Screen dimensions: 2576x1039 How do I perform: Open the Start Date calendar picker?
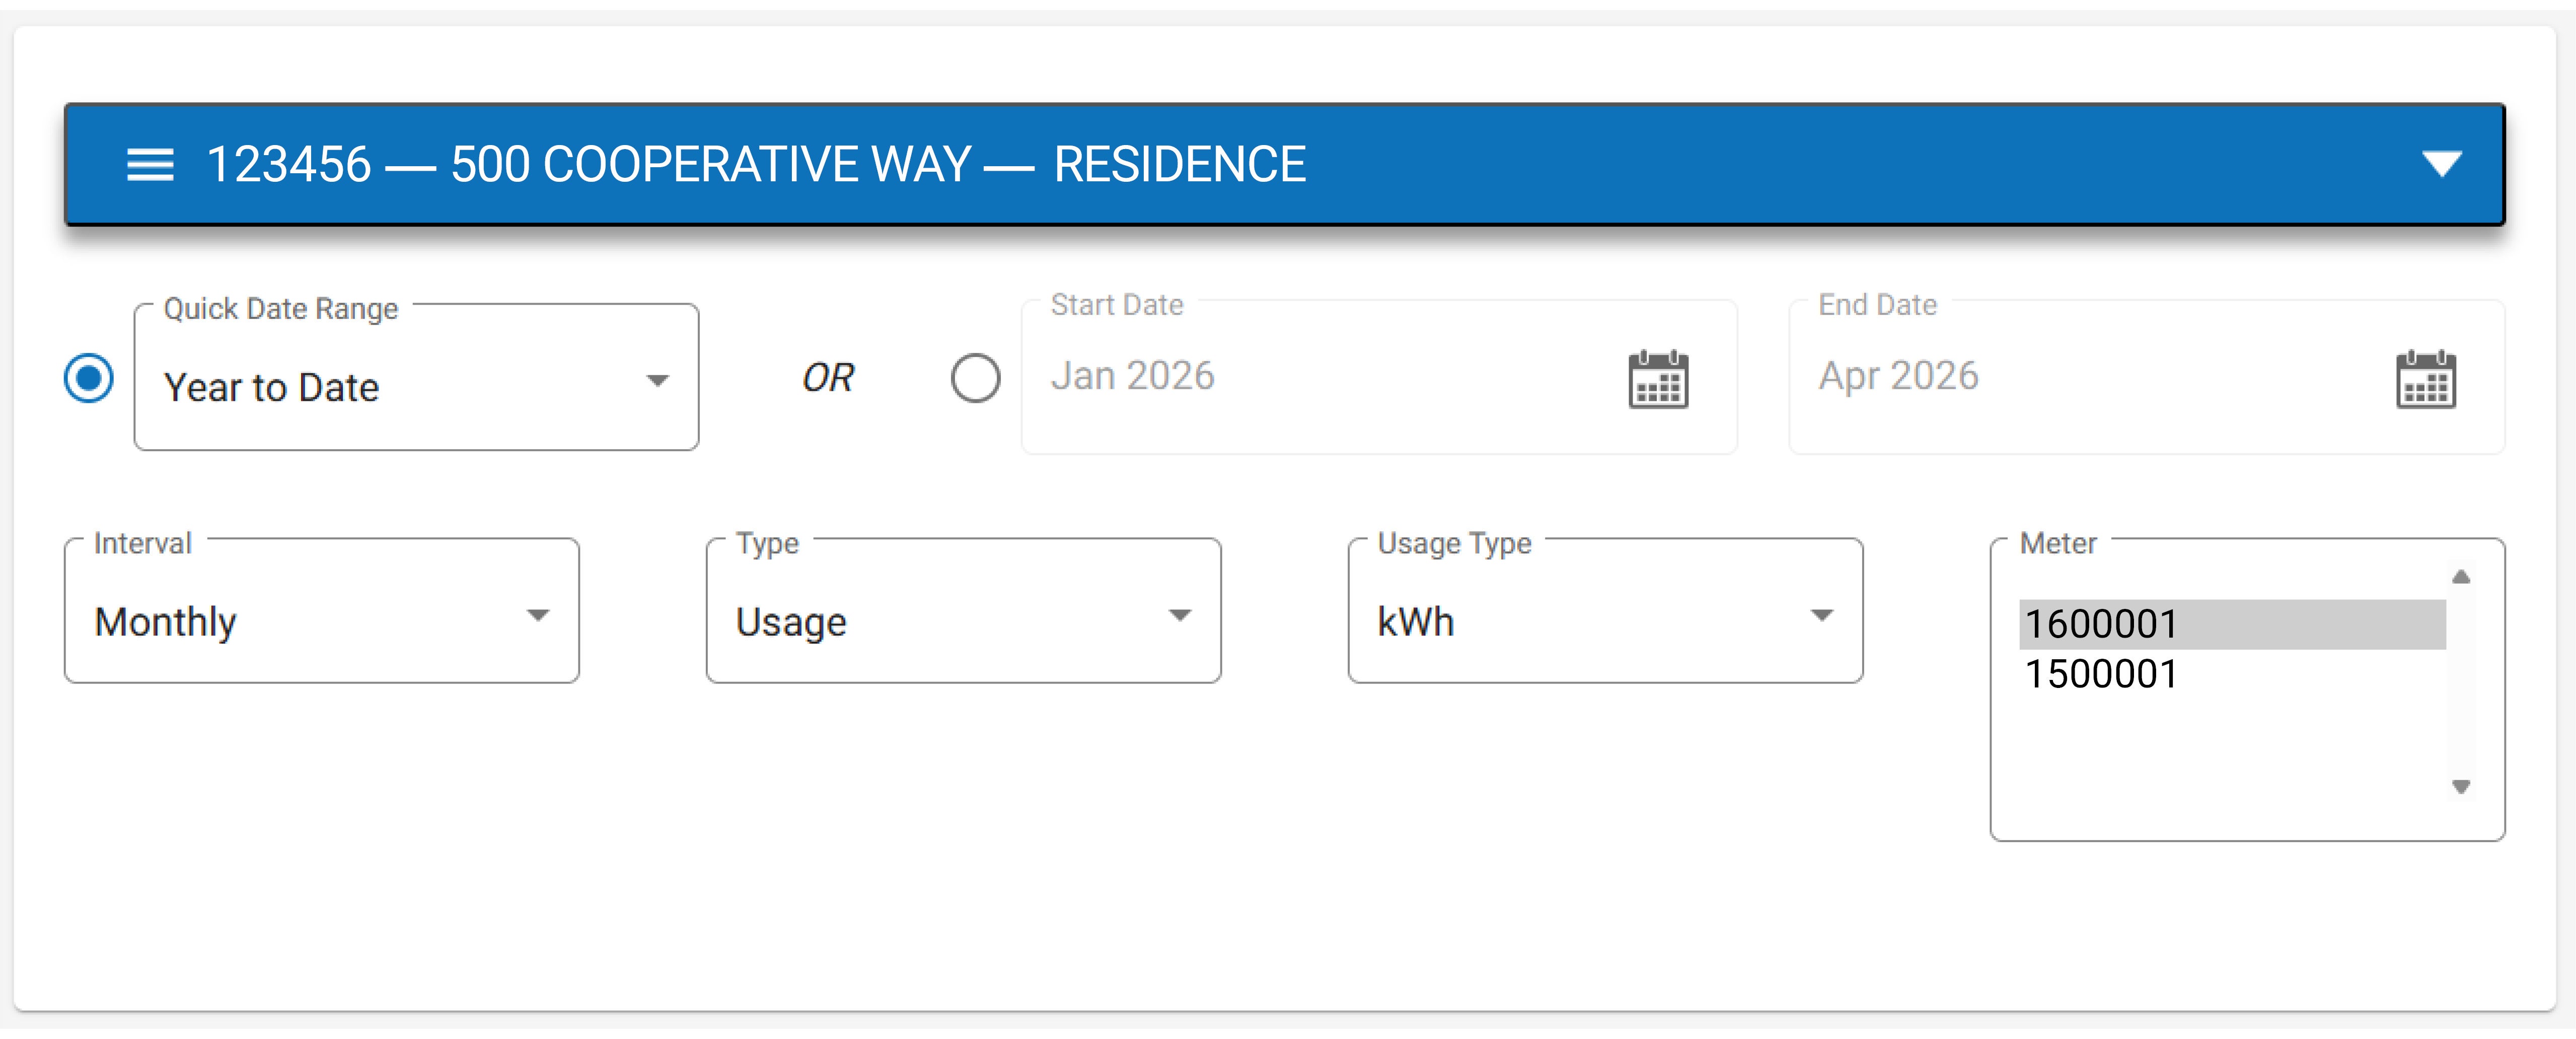coord(1658,379)
